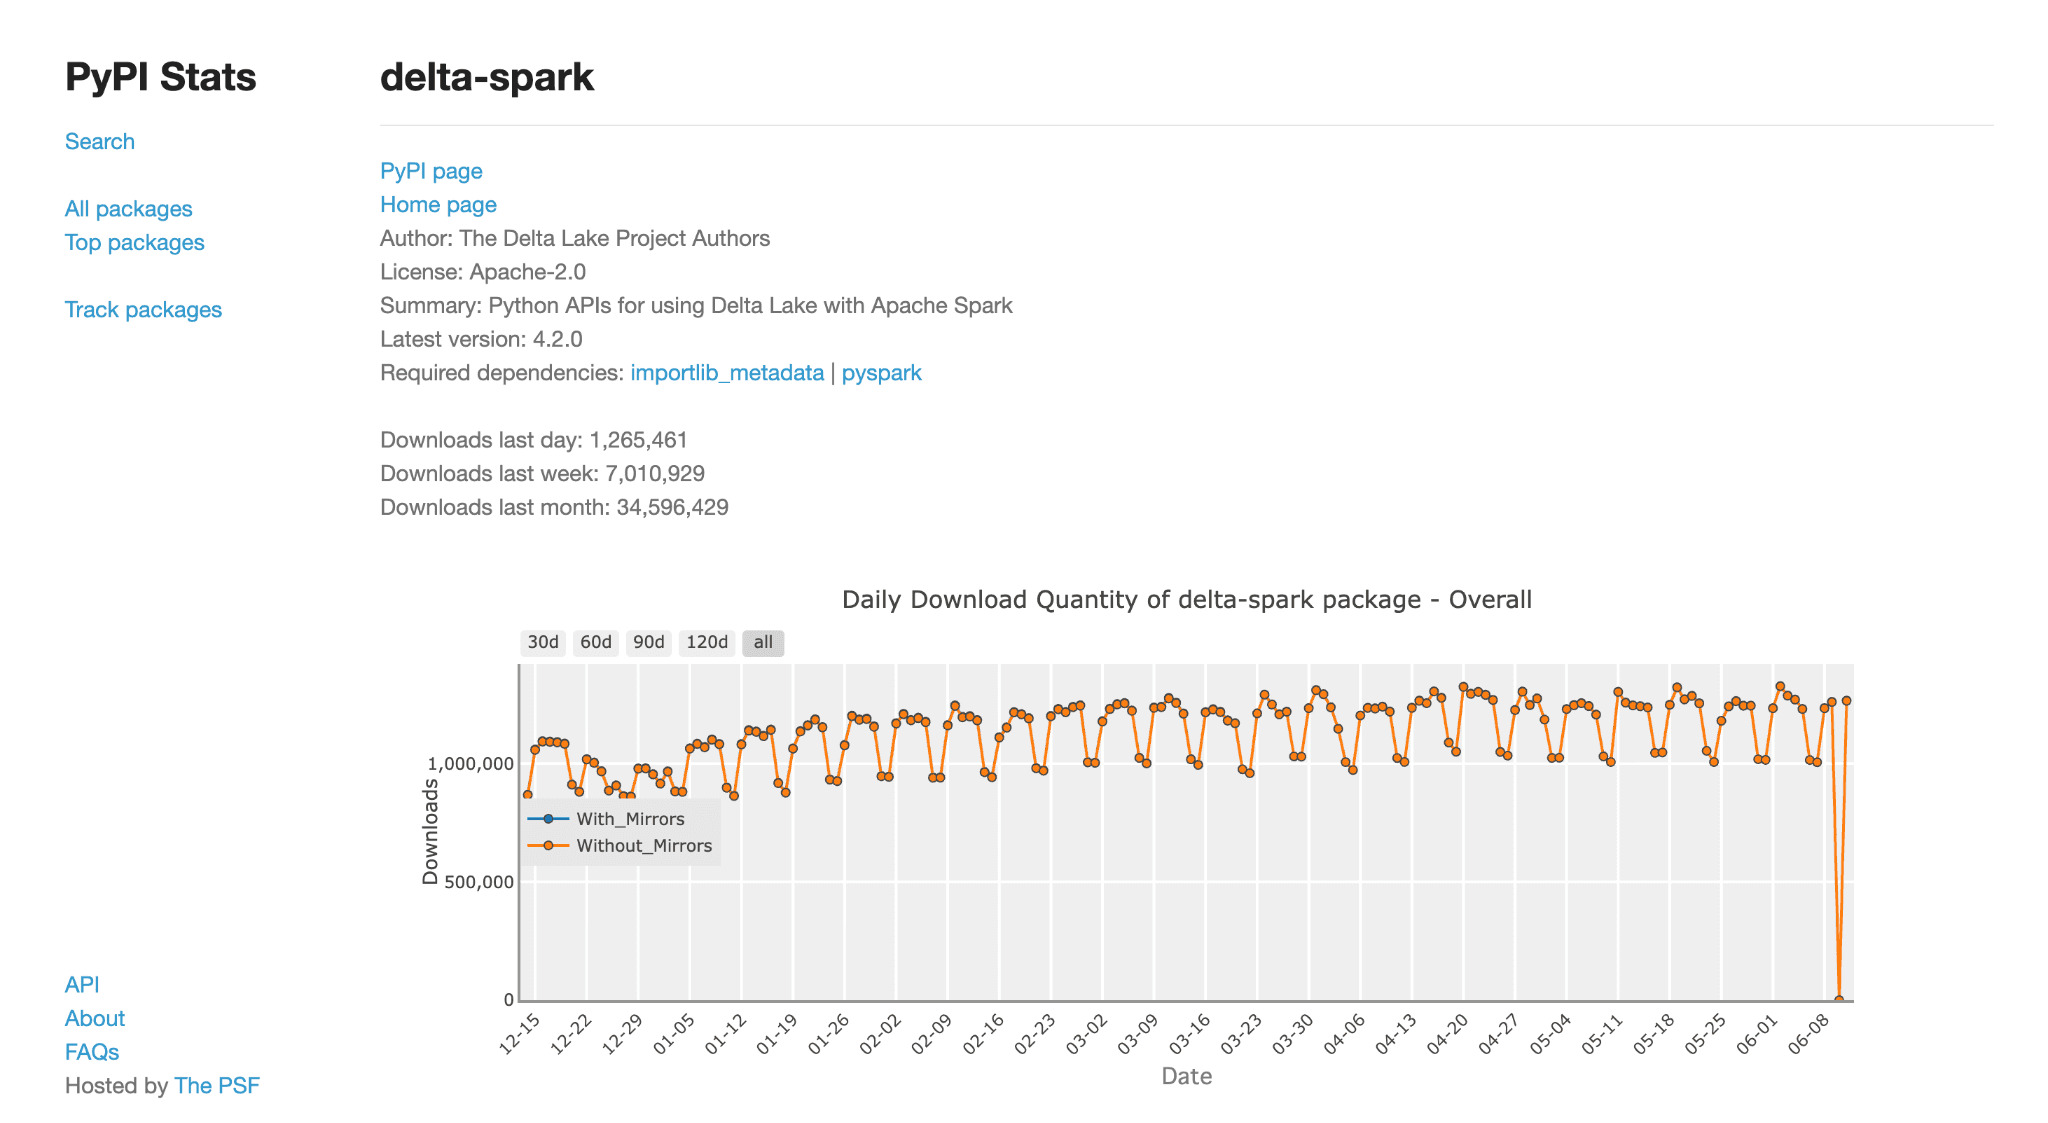Screen dimensions: 2048x1123
Task: Click the zero-download data point near 06-08
Action: (1839, 1000)
